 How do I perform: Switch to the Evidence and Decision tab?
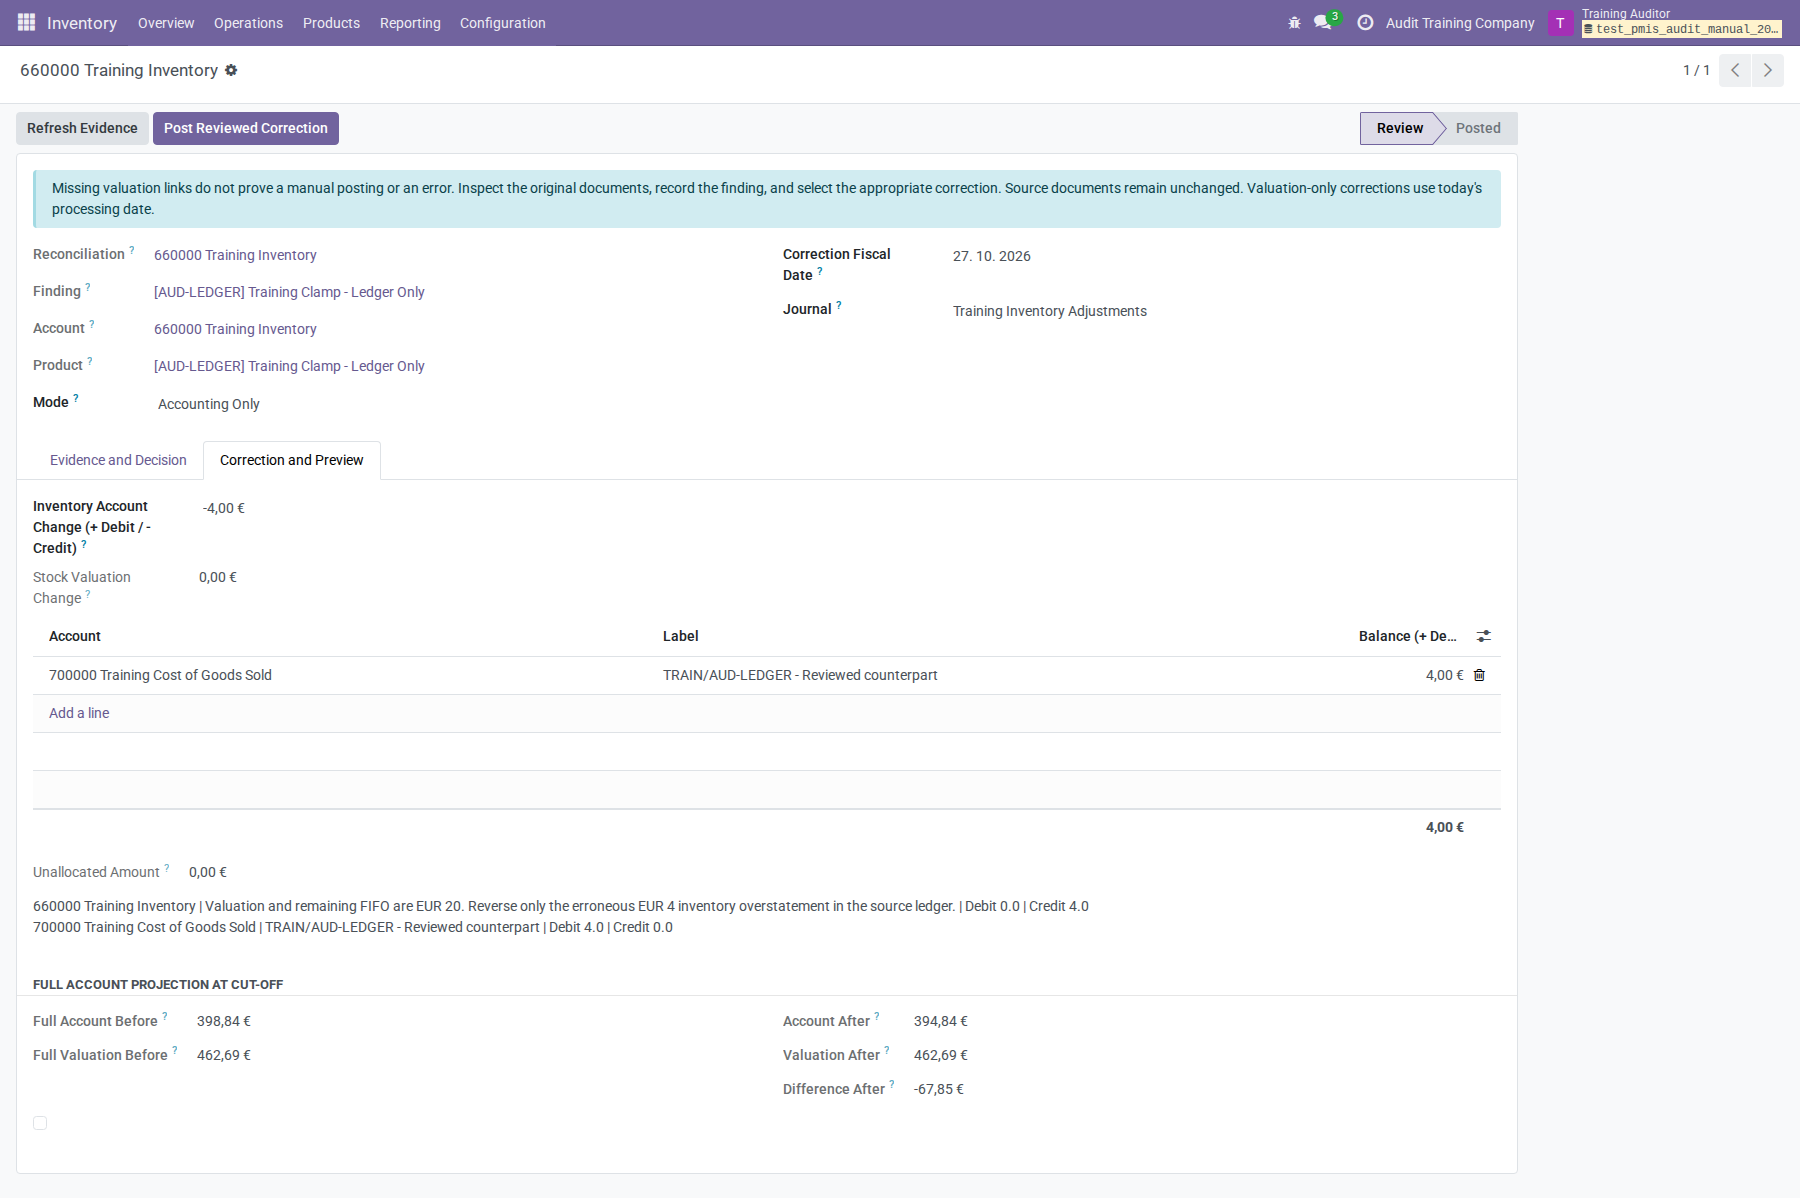(118, 460)
